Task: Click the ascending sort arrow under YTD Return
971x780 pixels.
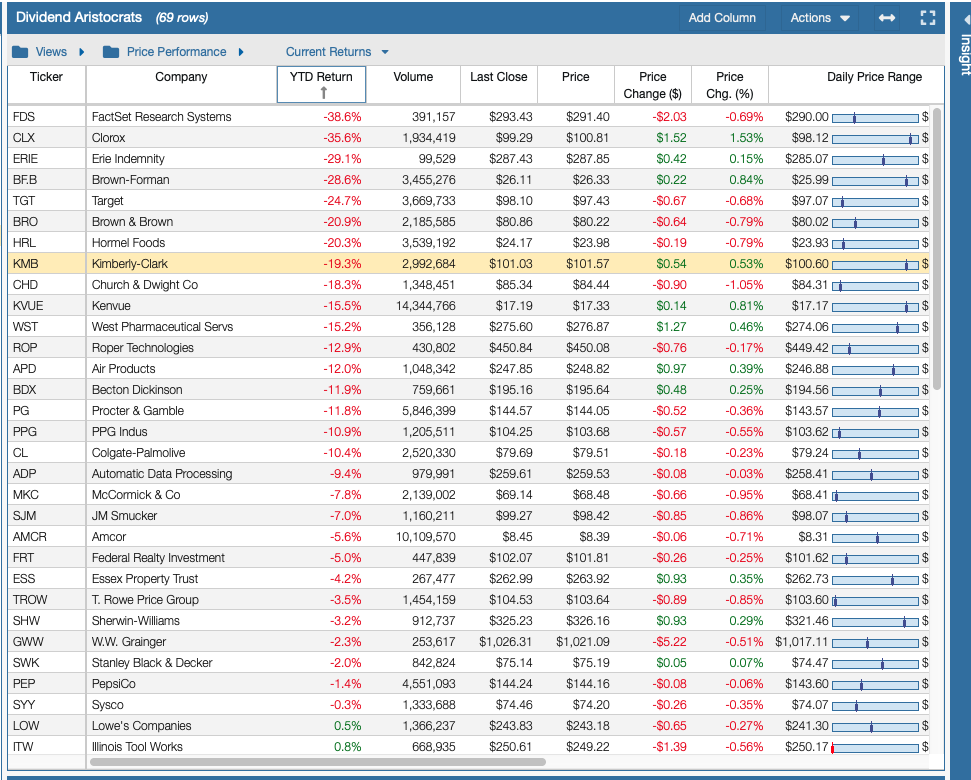Action: coord(321,92)
